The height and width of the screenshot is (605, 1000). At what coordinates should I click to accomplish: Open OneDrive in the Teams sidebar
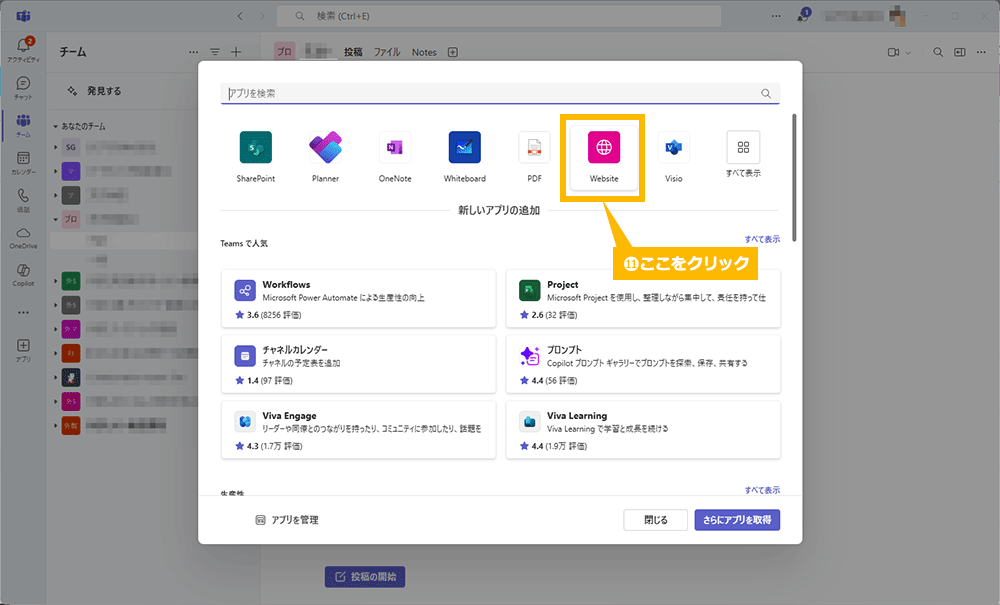[x=24, y=237]
